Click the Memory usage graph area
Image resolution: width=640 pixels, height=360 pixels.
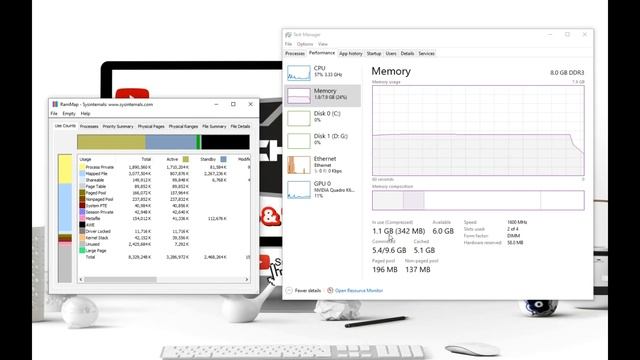tap(478, 131)
